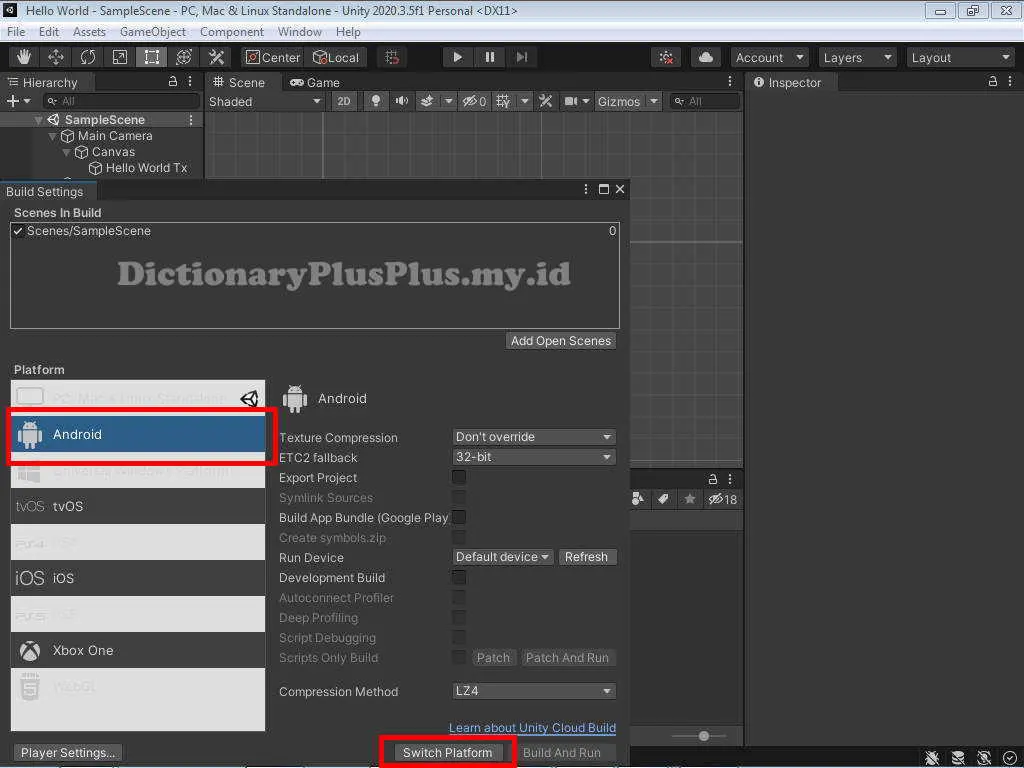Screen dimensions: 1024x768
Task: Refresh the Run Device list
Action: (586, 557)
